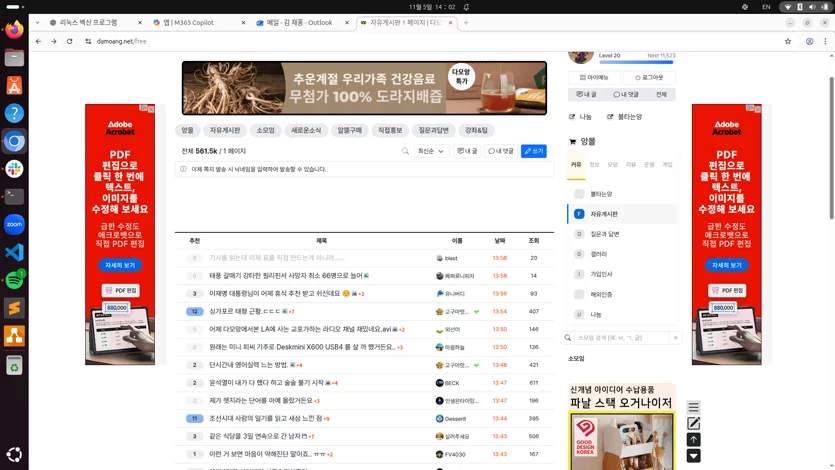Image resolution: width=835 pixels, height=470 pixels.
Task: Click the 파날 스택 오거나이저 ad image
Action: point(622,442)
